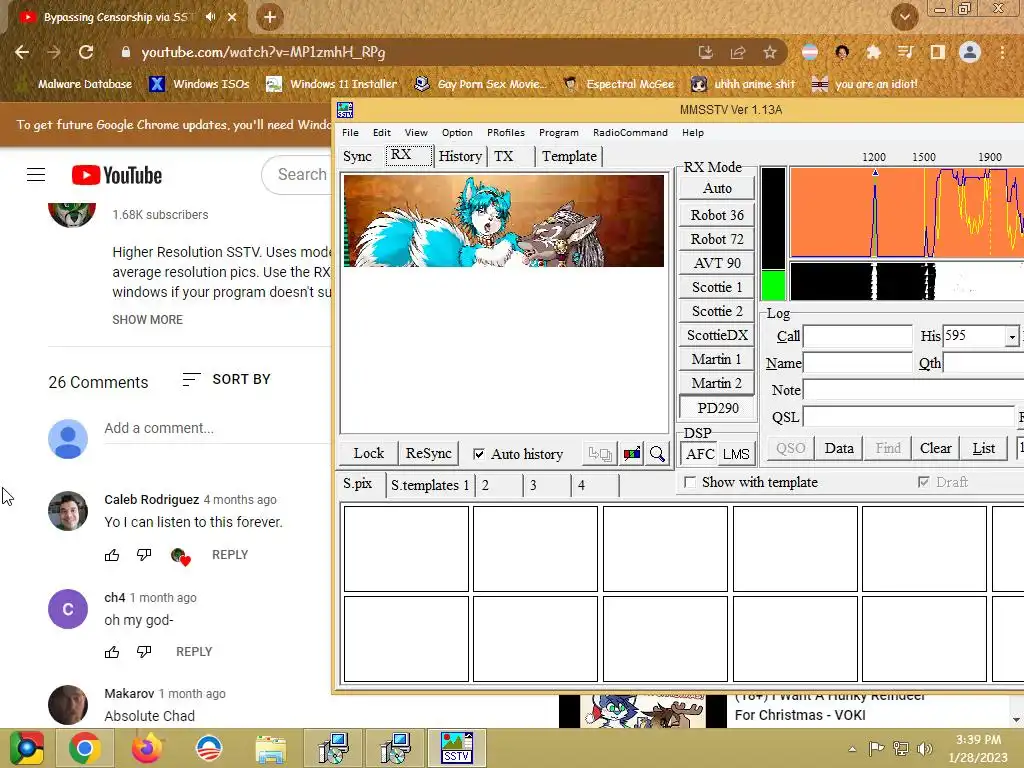Switch to S.templates 1 tab
This screenshot has height=768, width=1024.
pyautogui.click(x=429, y=485)
